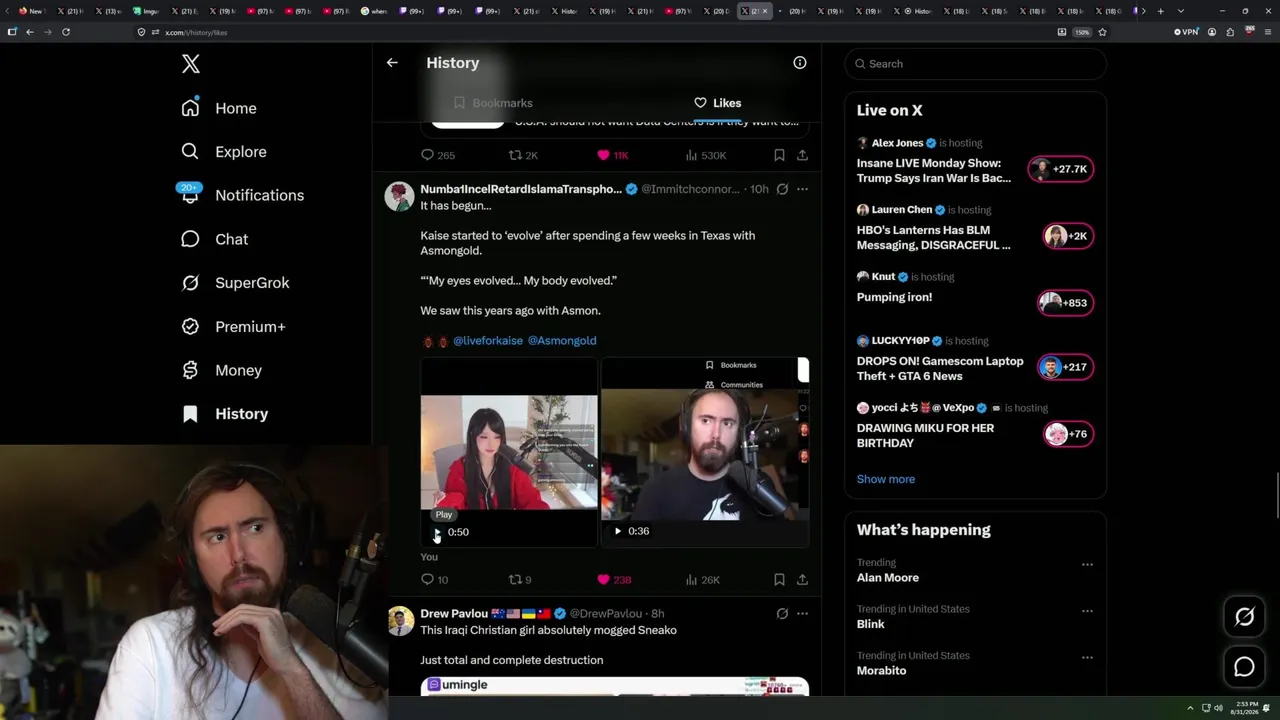Image resolution: width=1280 pixels, height=720 pixels.
Task: Open the Blink trending topic
Action: pos(871,624)
